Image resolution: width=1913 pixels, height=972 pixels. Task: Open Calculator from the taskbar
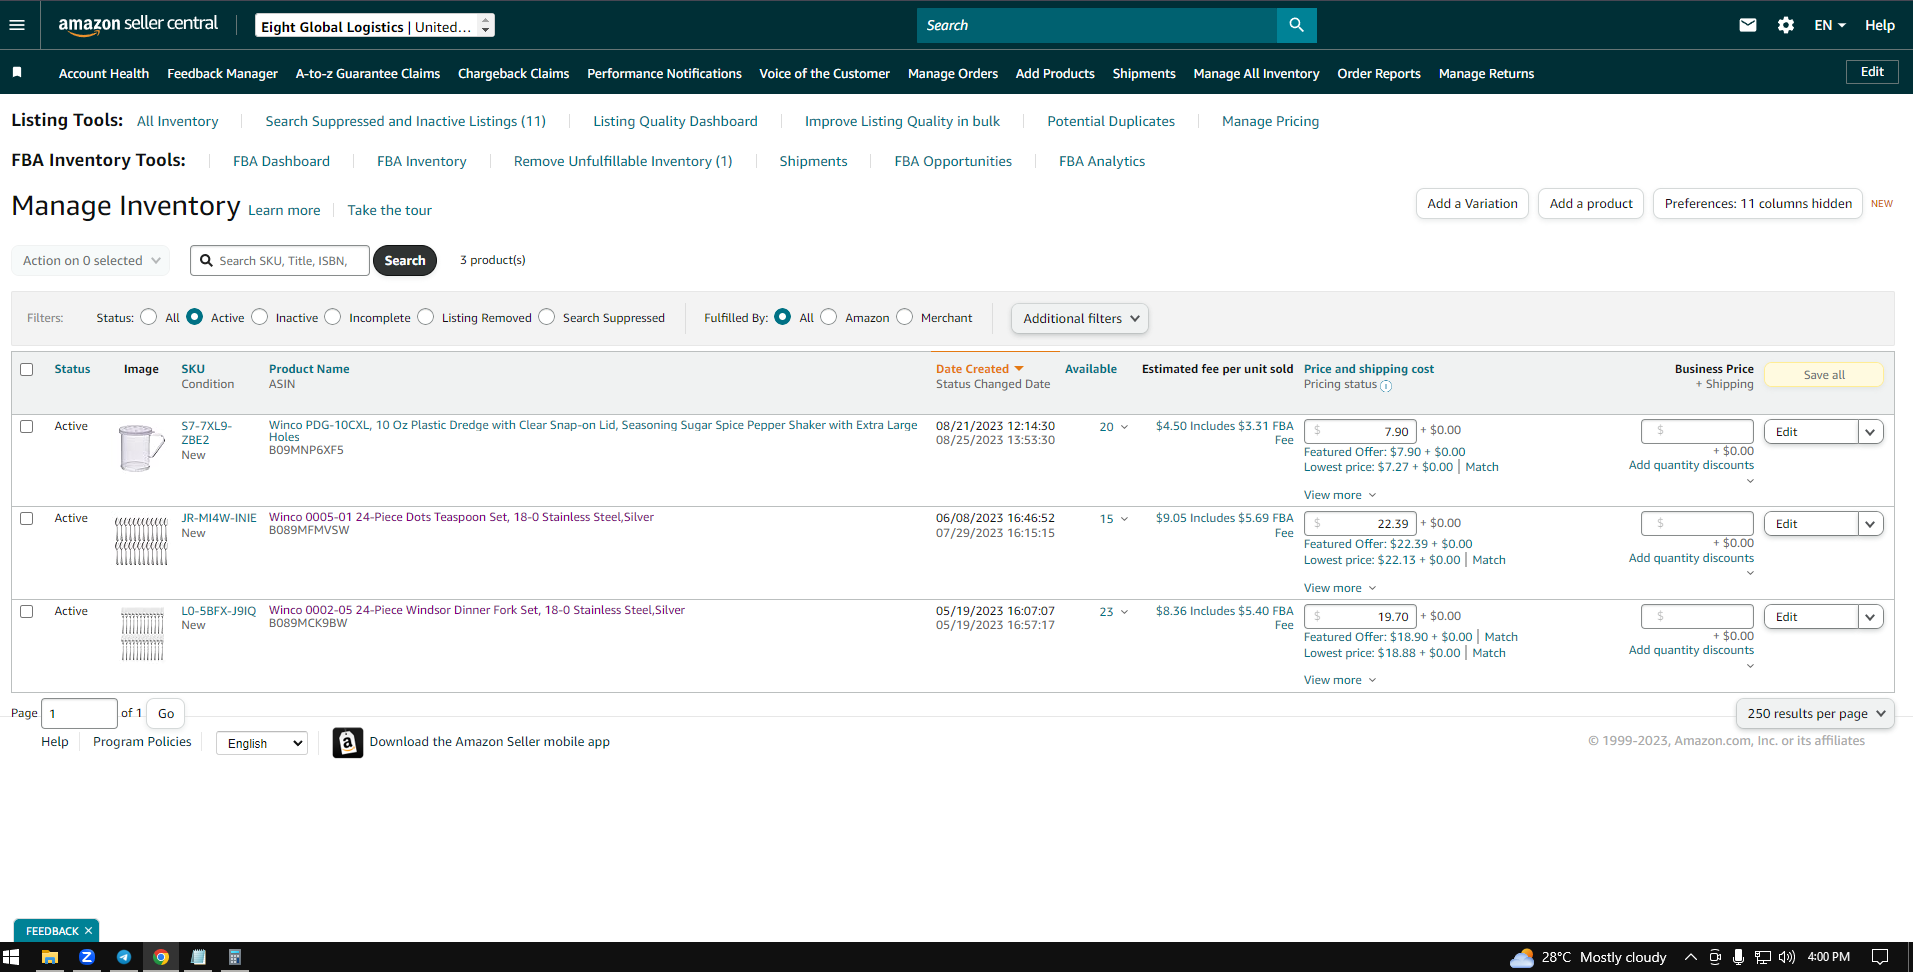235,957
